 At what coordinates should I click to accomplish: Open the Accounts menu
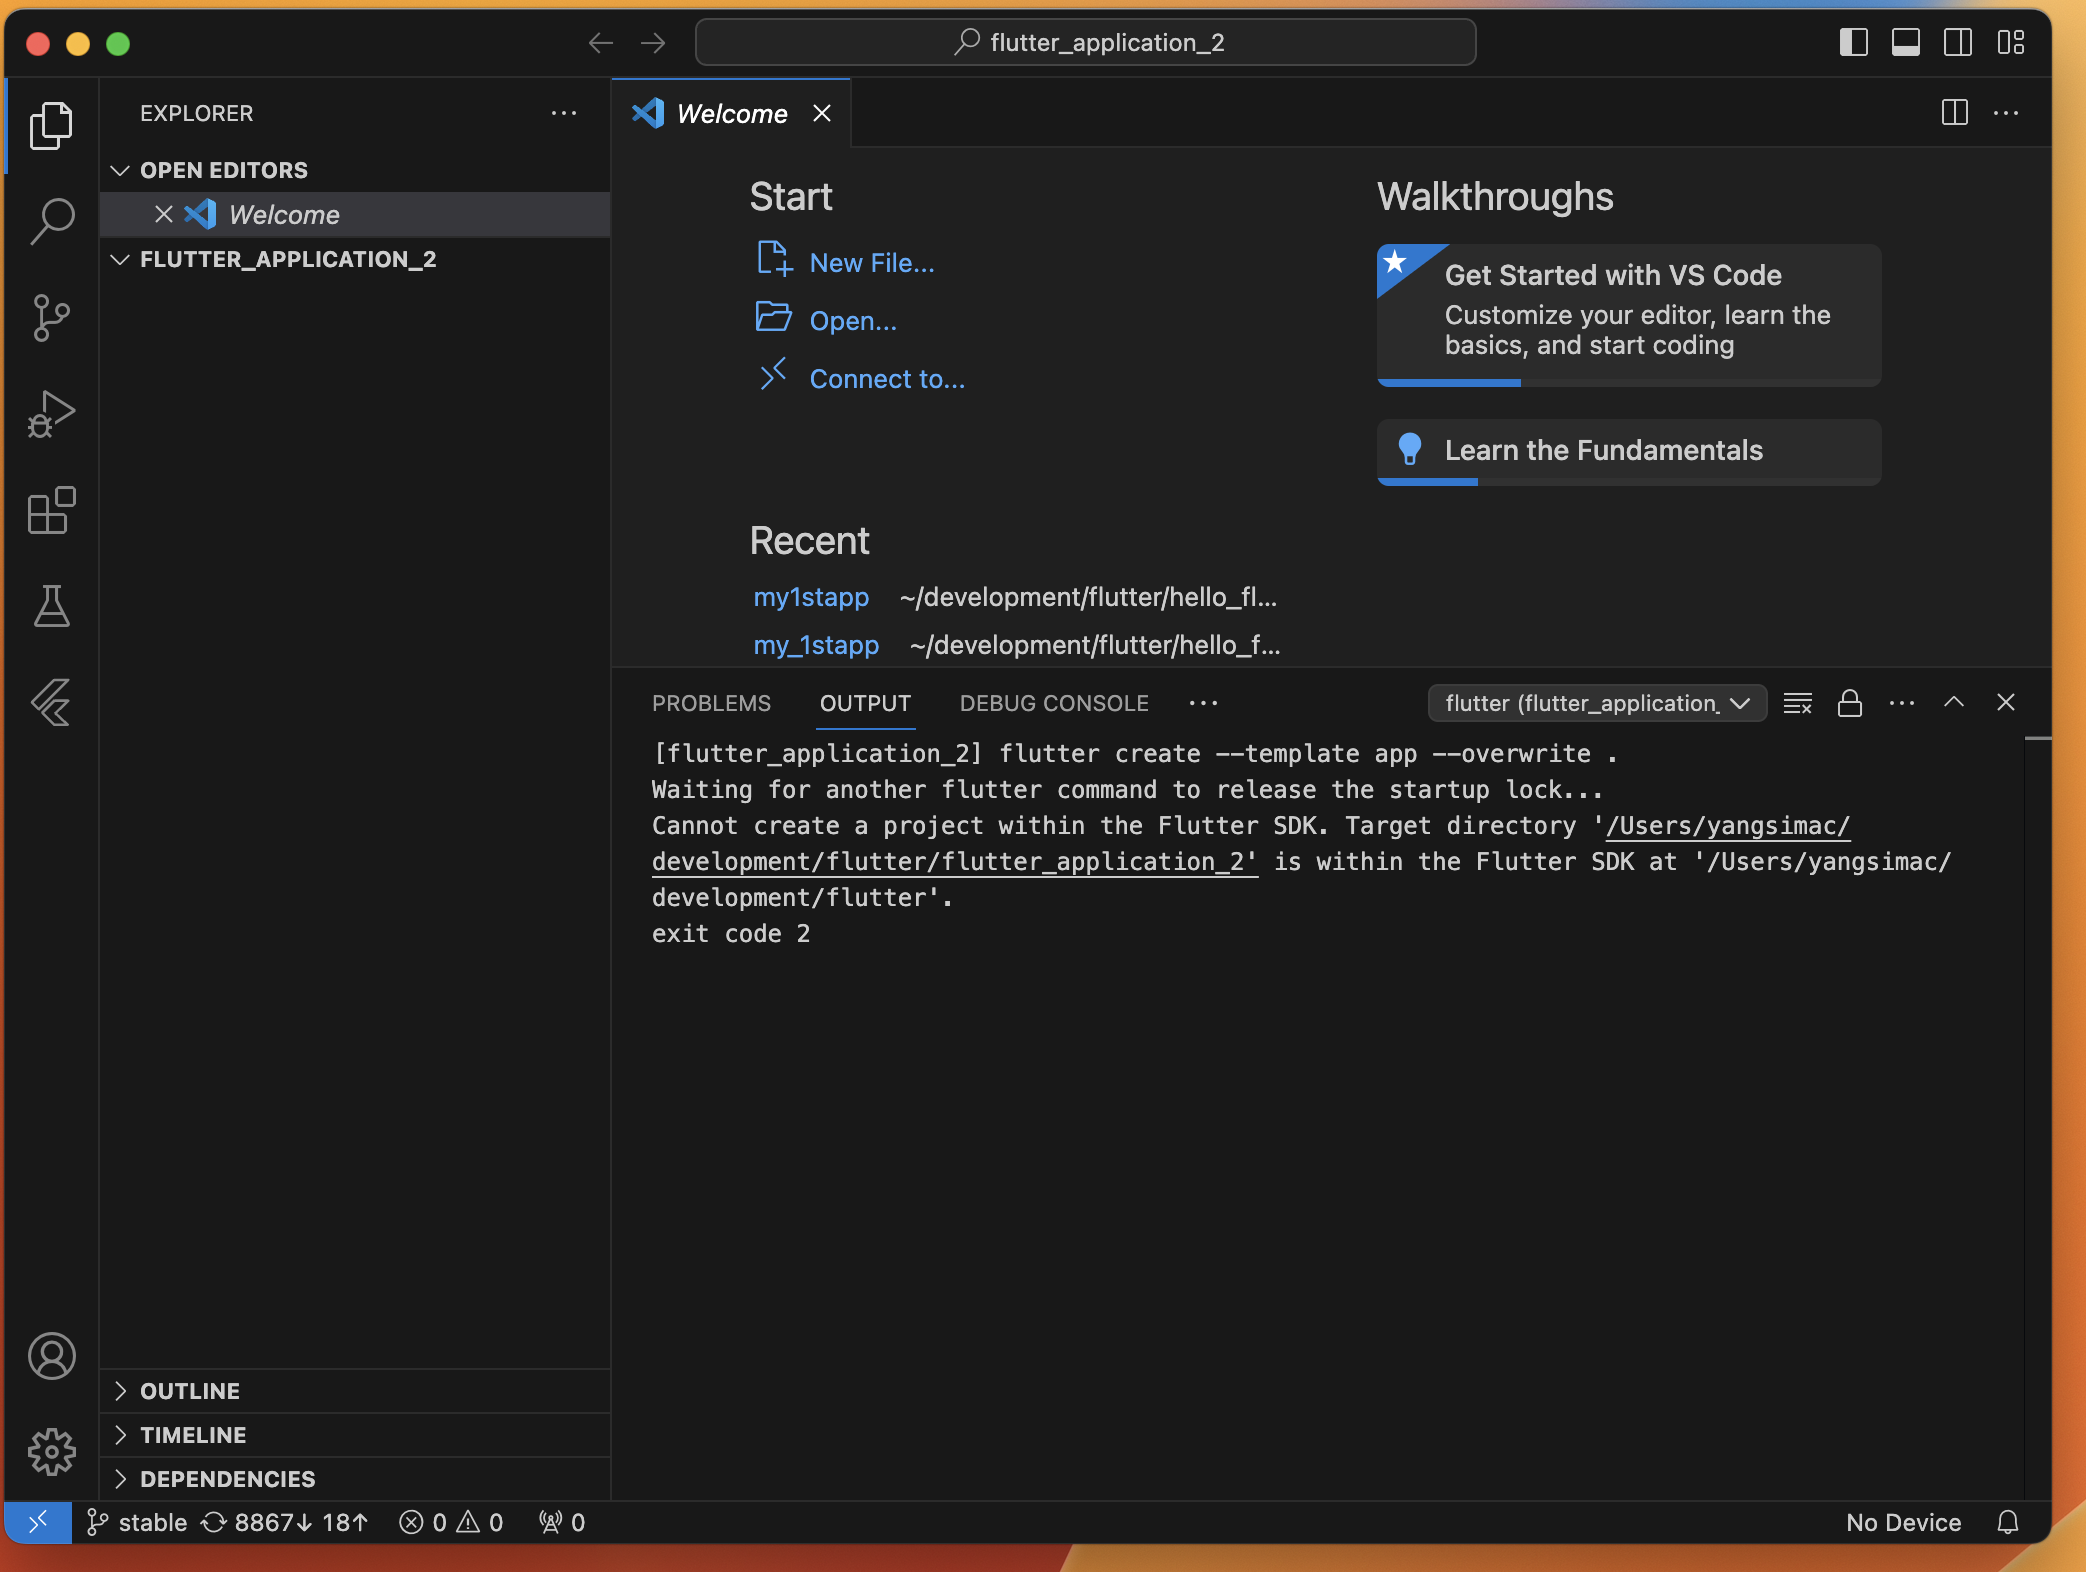(51, 1356)
